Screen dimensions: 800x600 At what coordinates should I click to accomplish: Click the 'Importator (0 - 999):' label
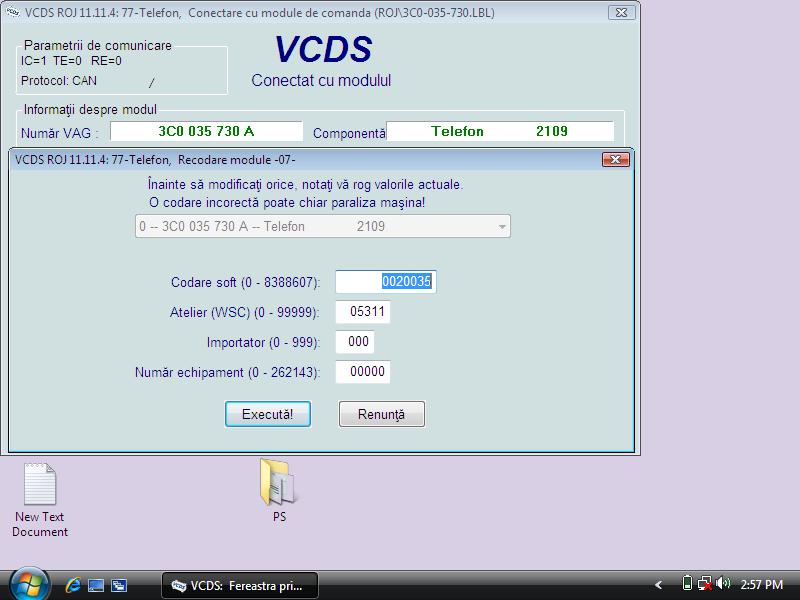[x=263, y=342]
